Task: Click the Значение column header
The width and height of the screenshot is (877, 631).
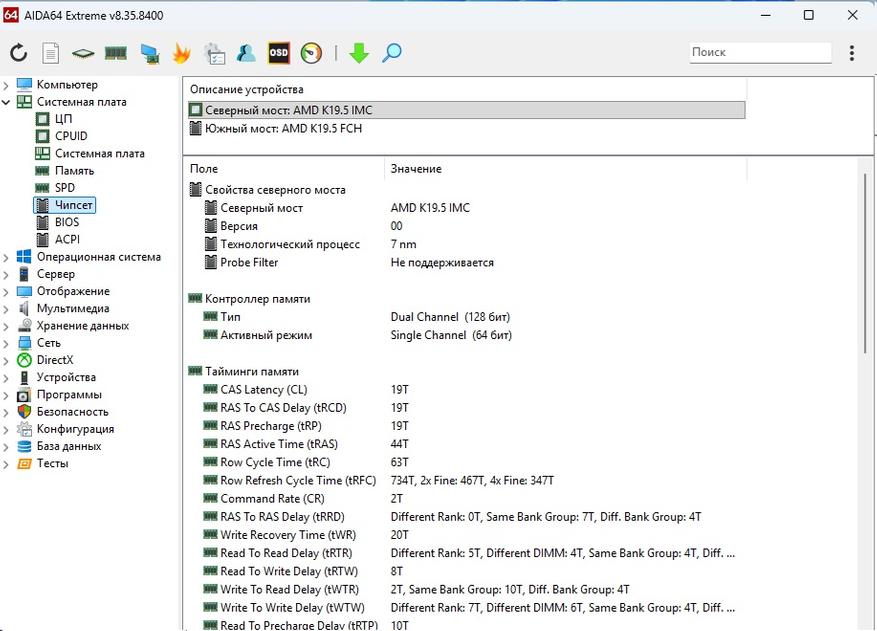Action: [x=565, y=169]
